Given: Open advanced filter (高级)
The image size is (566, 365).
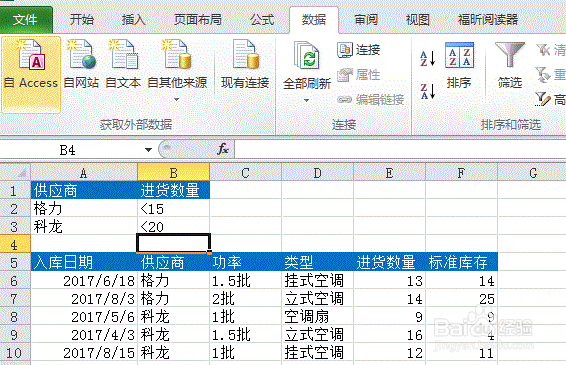Looking at the screenshot, I should coord(551,99).
